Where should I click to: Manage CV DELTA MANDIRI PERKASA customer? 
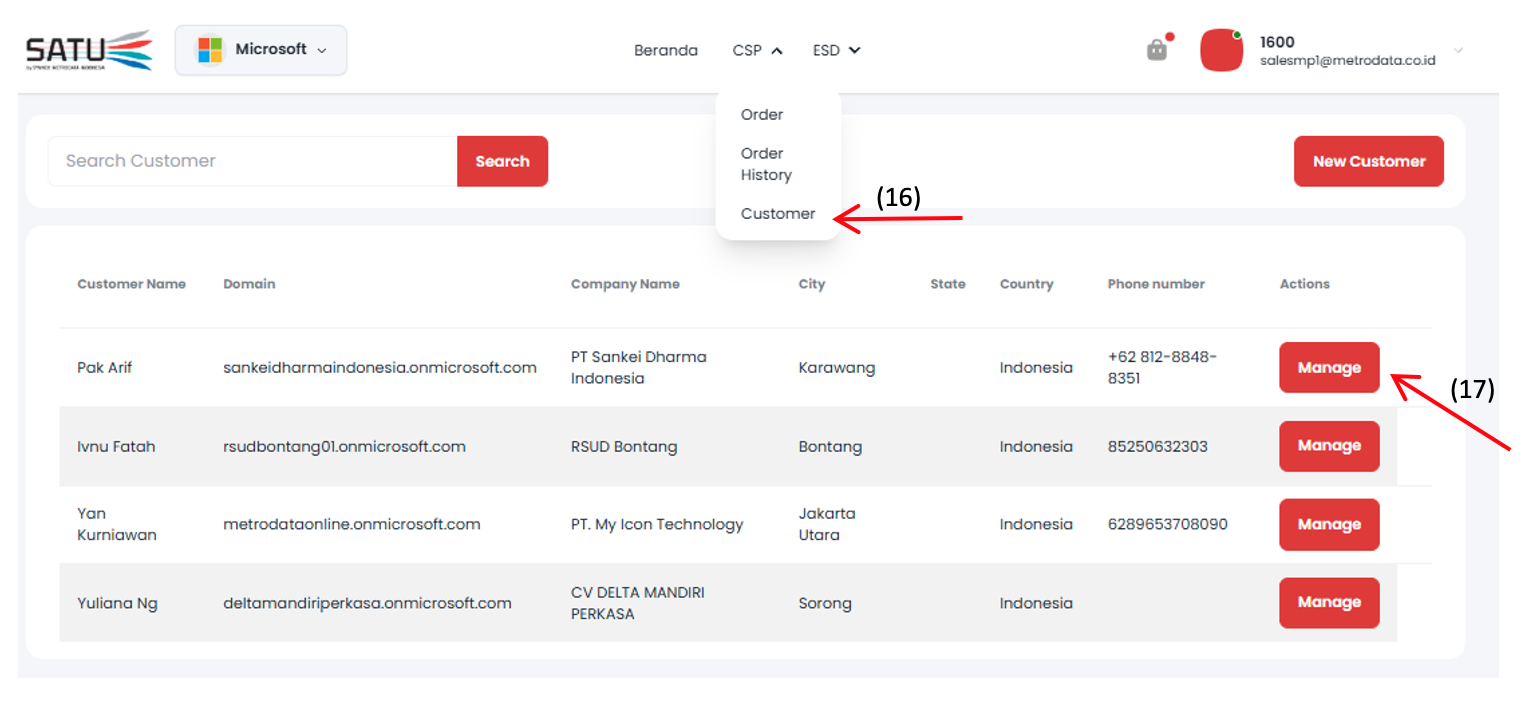point(1329,603)
